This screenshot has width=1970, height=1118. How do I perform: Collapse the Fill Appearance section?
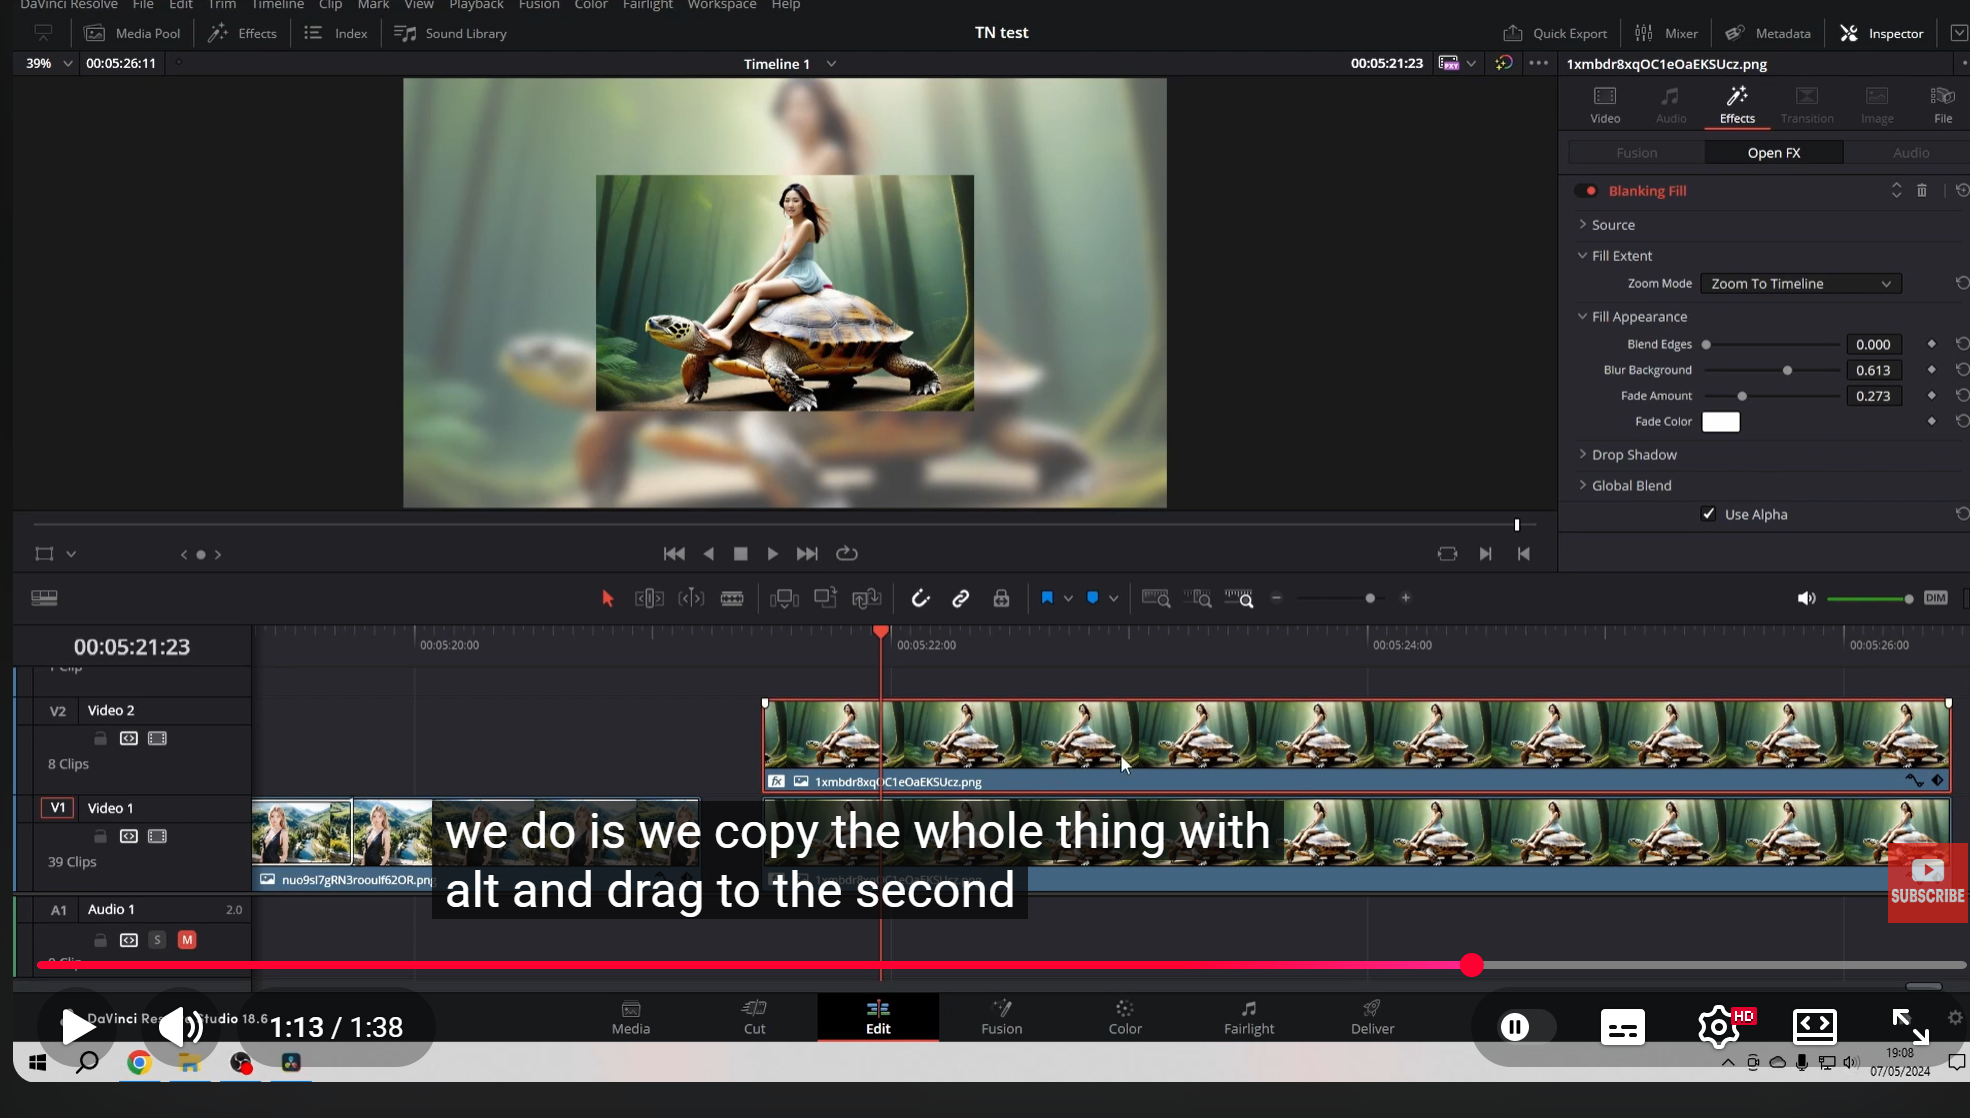[x=1583, y=317]
